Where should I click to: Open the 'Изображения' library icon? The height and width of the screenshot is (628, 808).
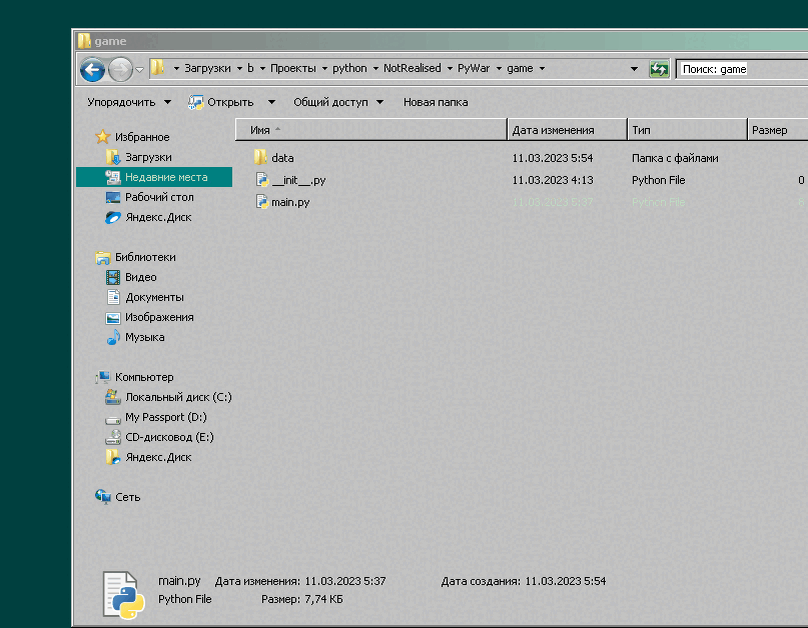pyautogui.click(x=113, y=317)
